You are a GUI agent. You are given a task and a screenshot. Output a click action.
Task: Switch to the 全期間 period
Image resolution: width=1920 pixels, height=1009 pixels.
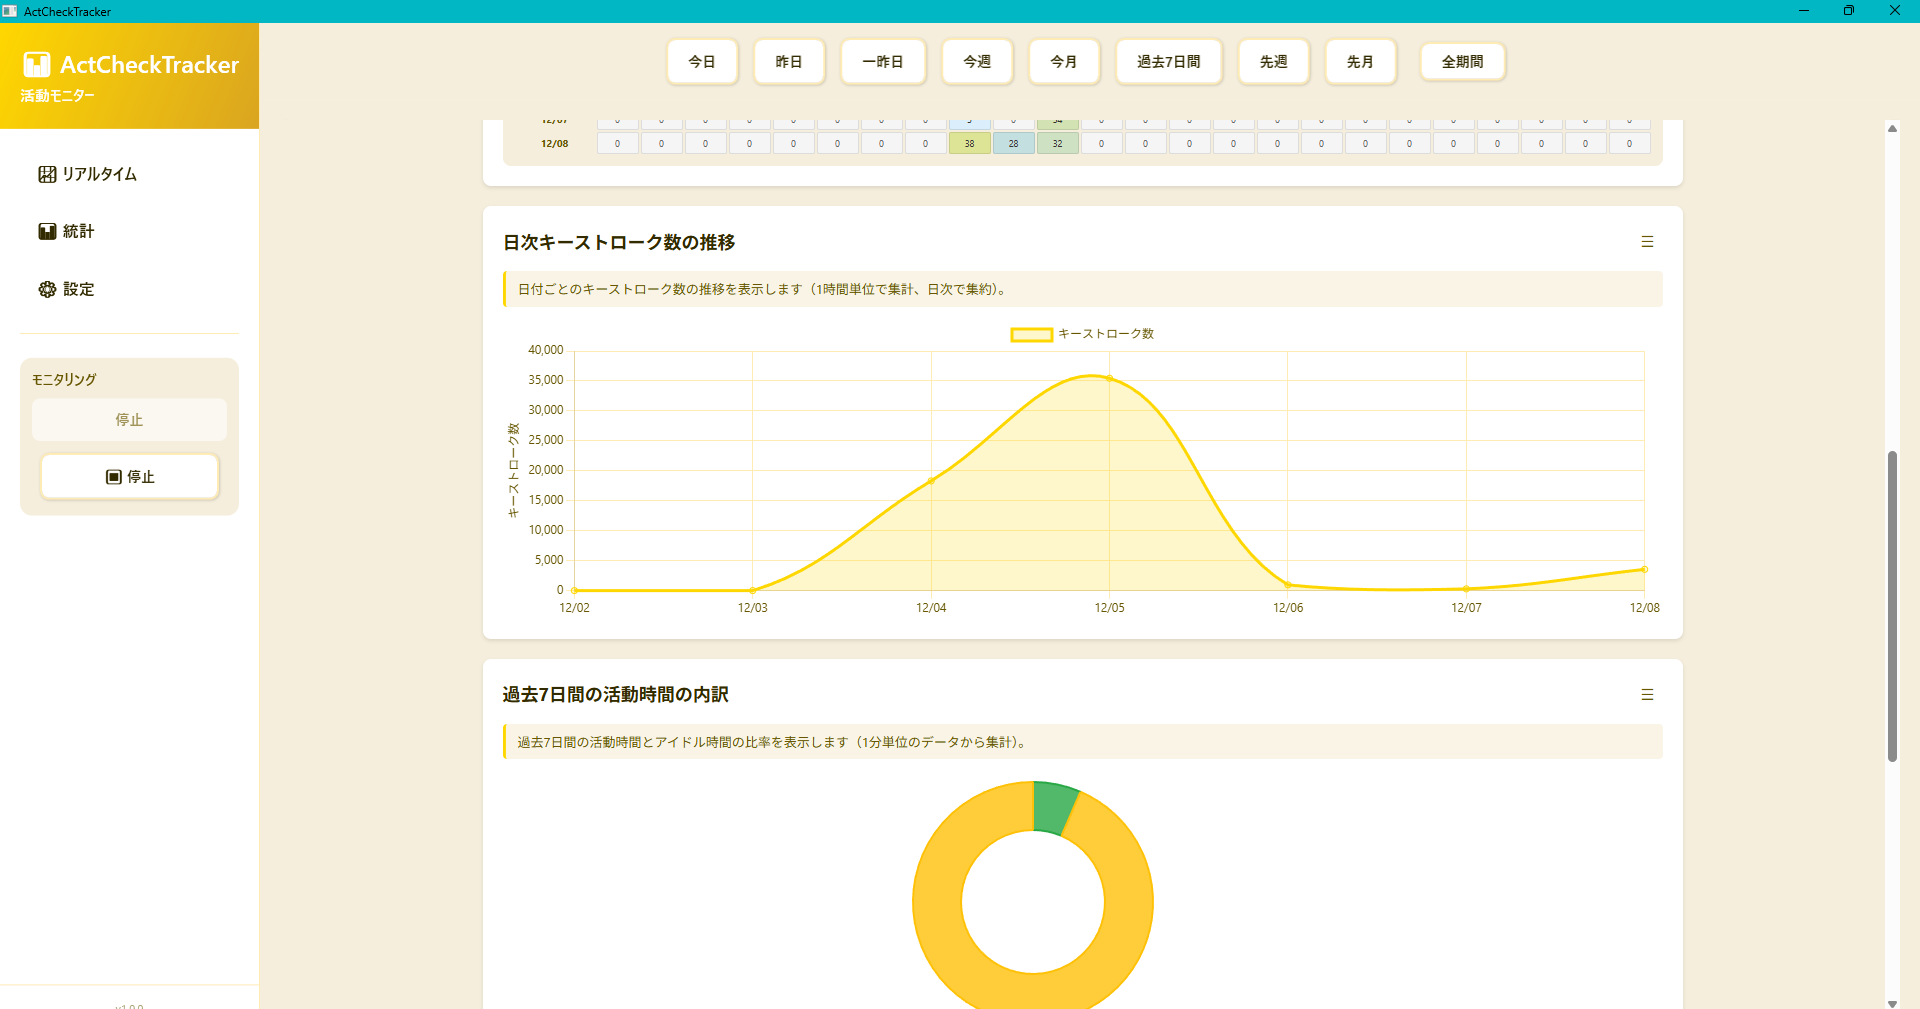pyautogui.click(x=1462, y=61)
